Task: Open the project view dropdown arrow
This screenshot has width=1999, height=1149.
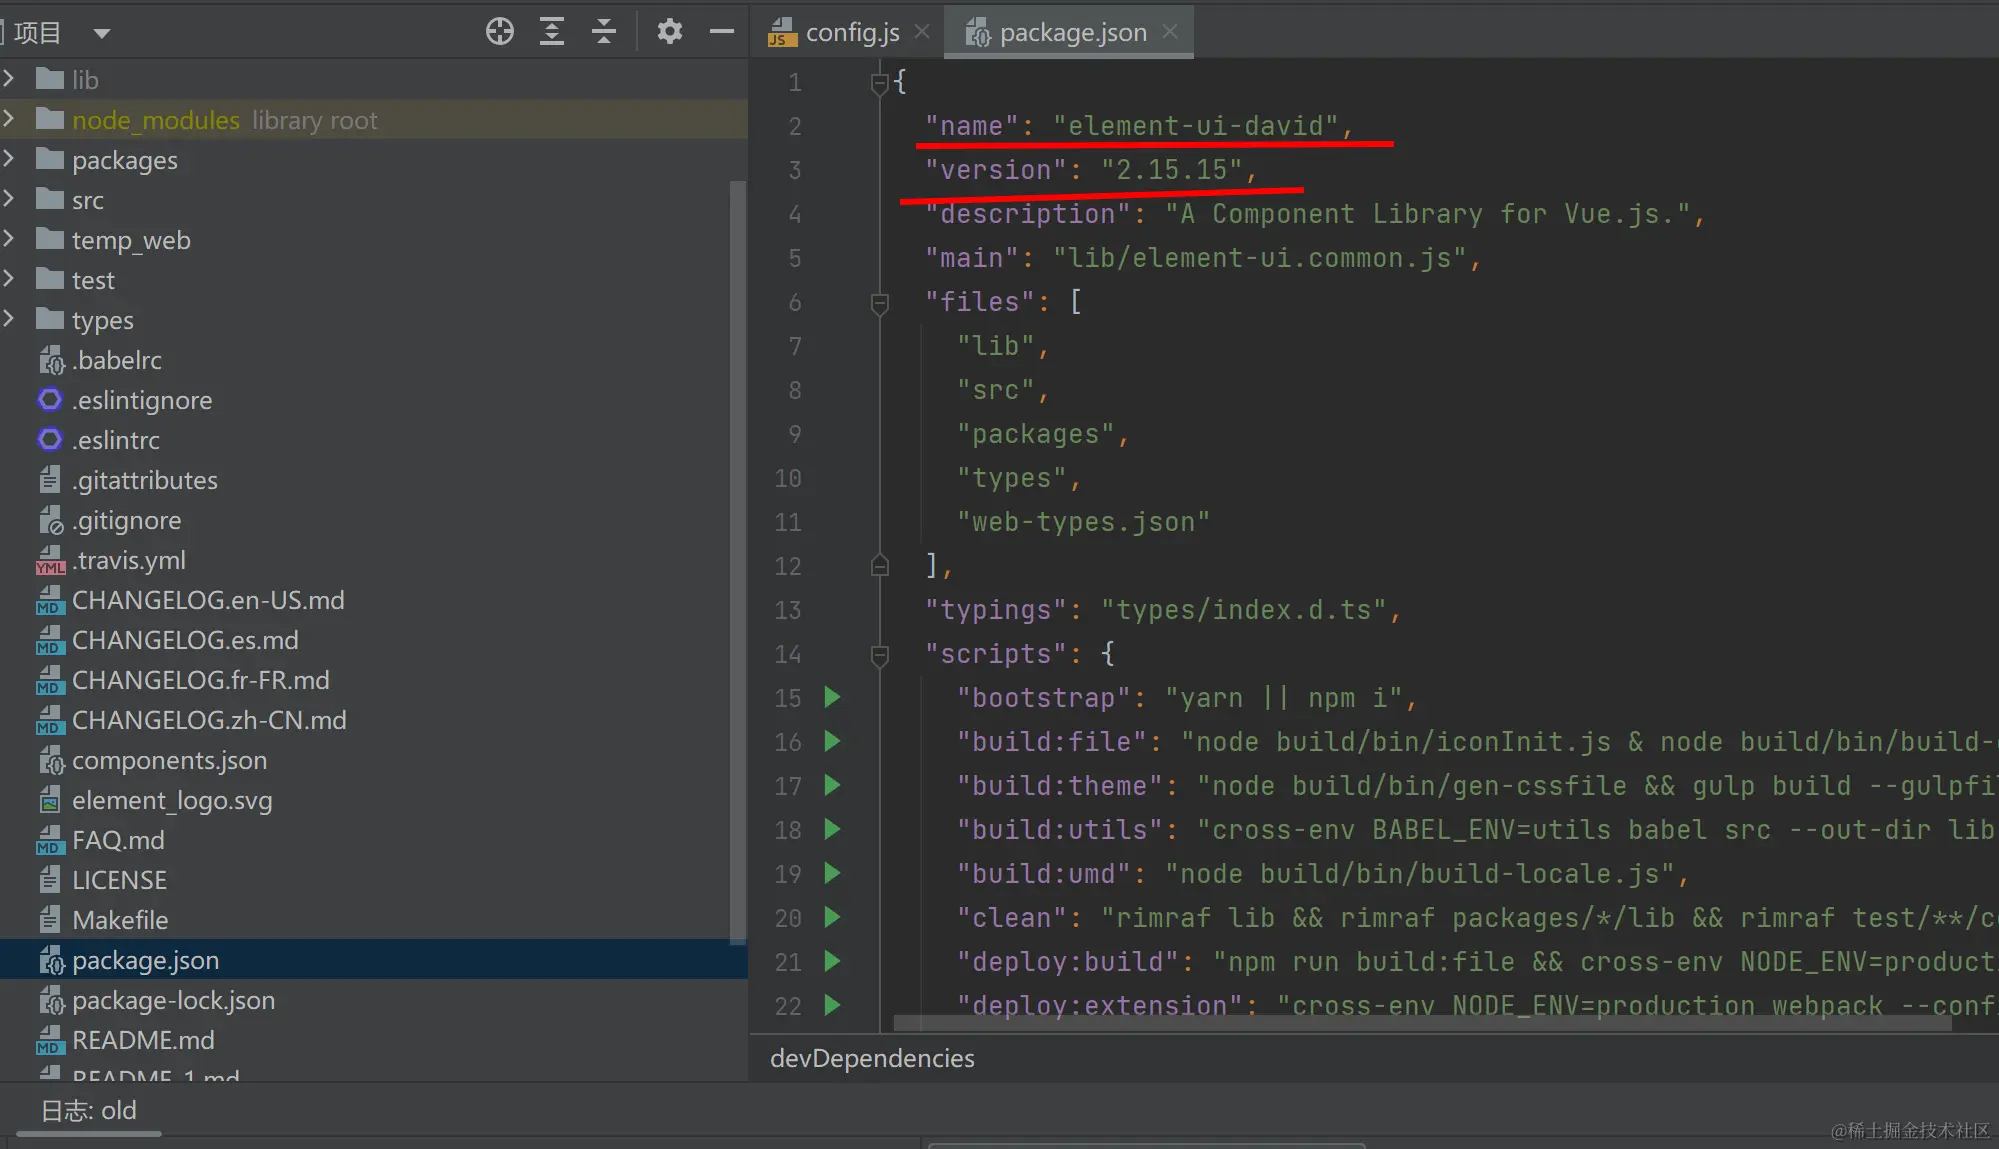Action: 101,33
